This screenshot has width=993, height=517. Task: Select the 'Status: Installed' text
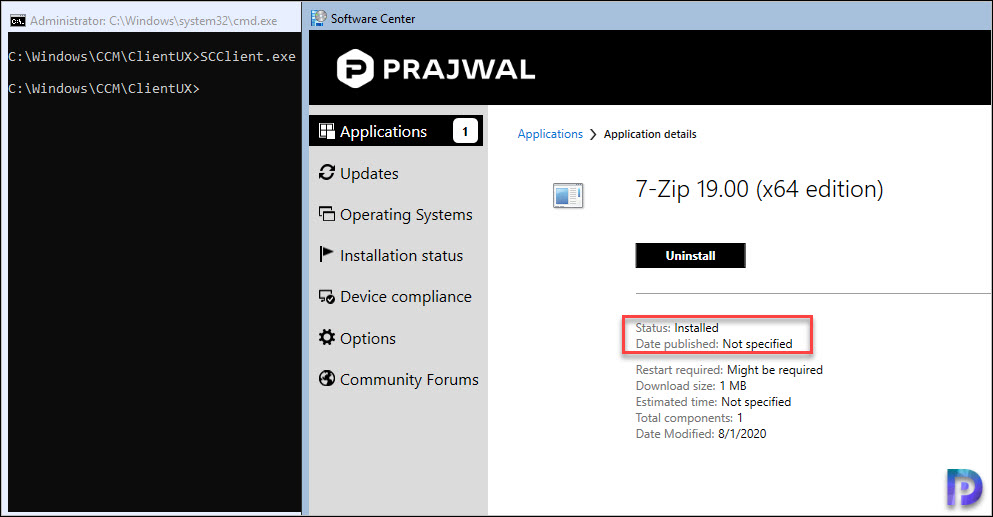677,328
